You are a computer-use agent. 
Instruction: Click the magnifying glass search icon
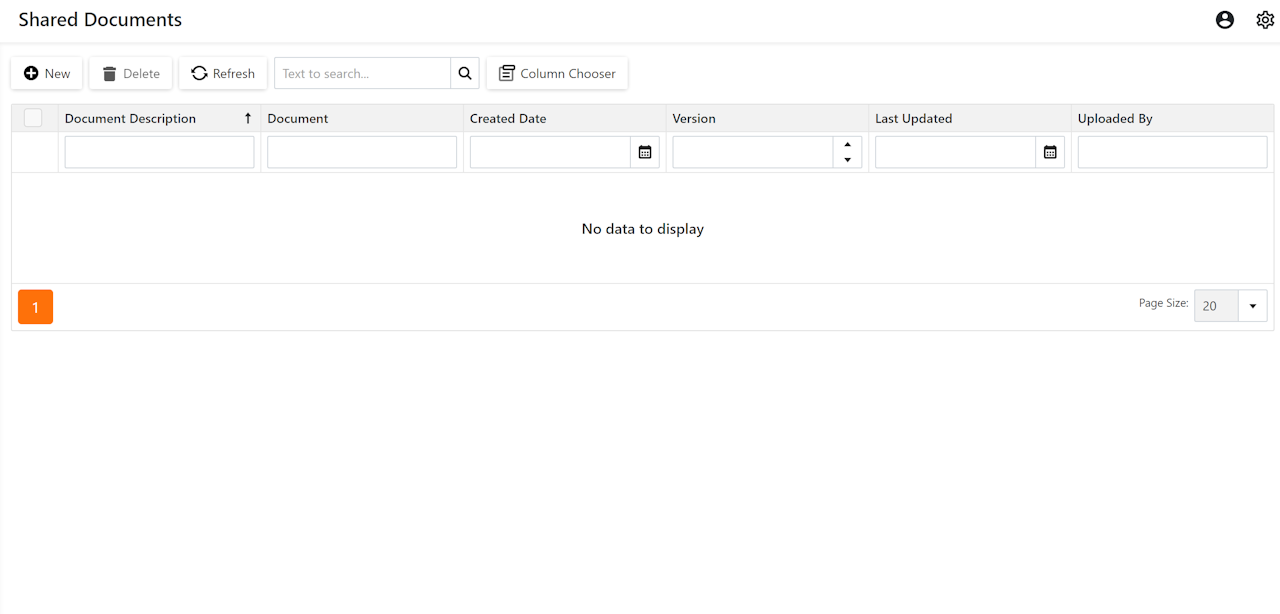coord(465,73)
